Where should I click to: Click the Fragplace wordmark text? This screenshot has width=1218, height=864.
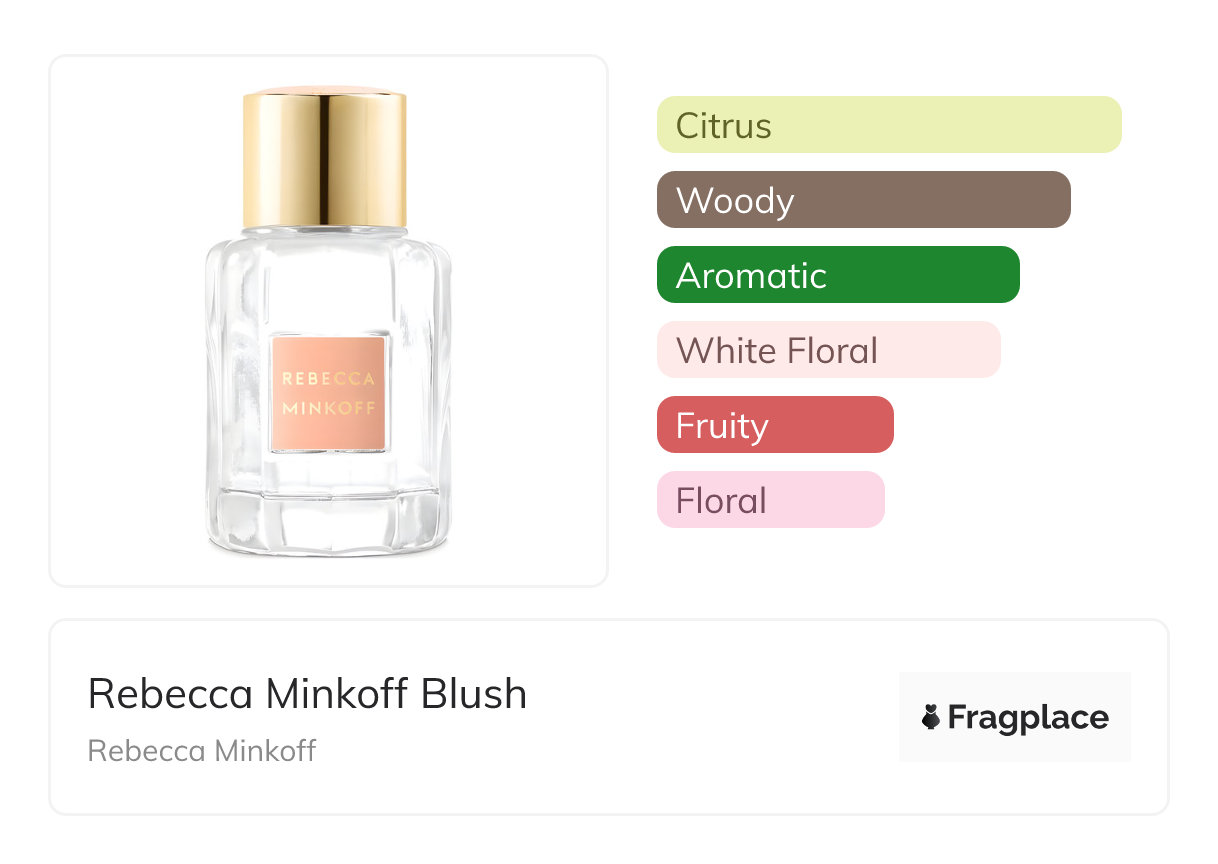tap(1028, 717)
